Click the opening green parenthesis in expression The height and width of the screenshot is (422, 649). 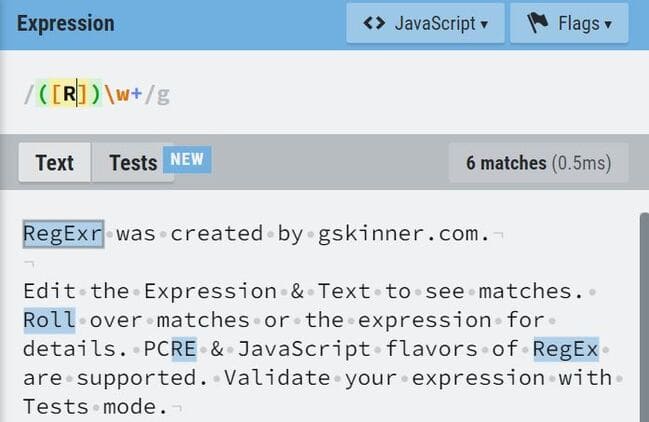[x=43, y=94]
